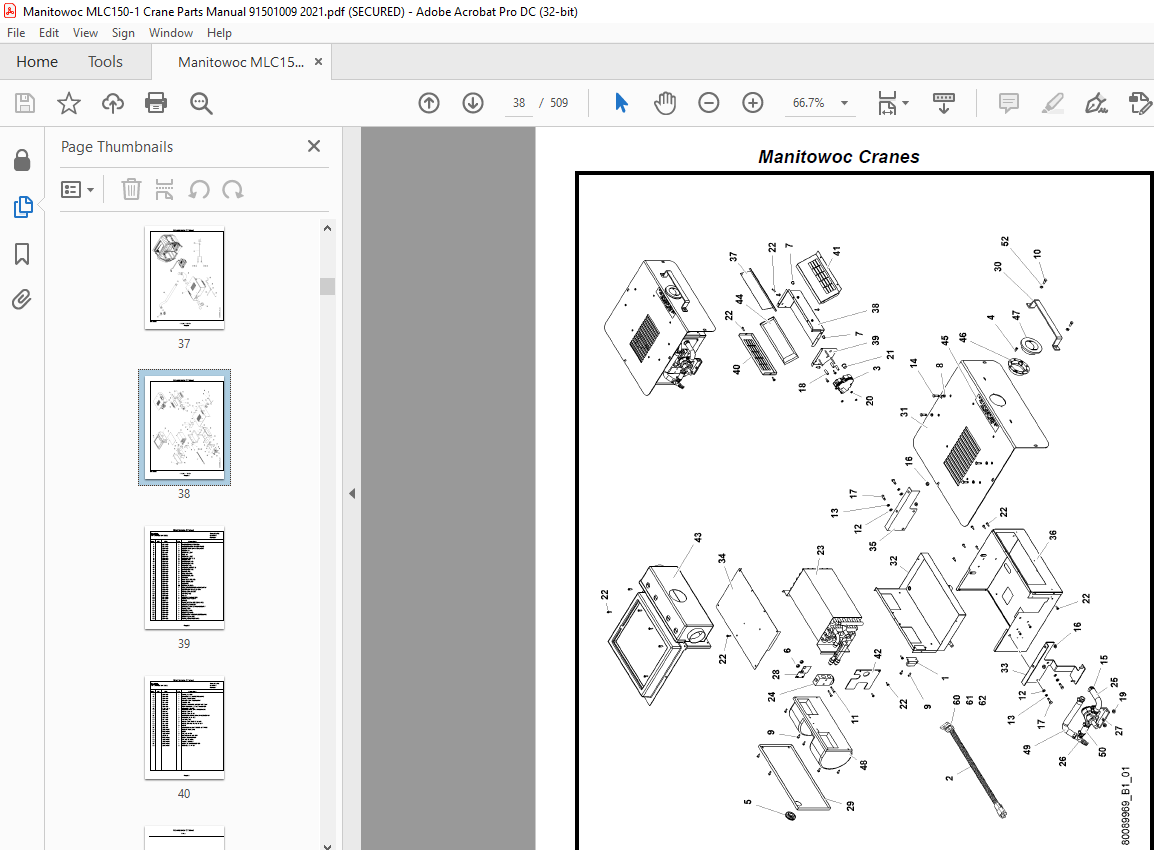Activate the Hand pan tool
This screenshot has height=850, width=1154.
click(665, 103)
